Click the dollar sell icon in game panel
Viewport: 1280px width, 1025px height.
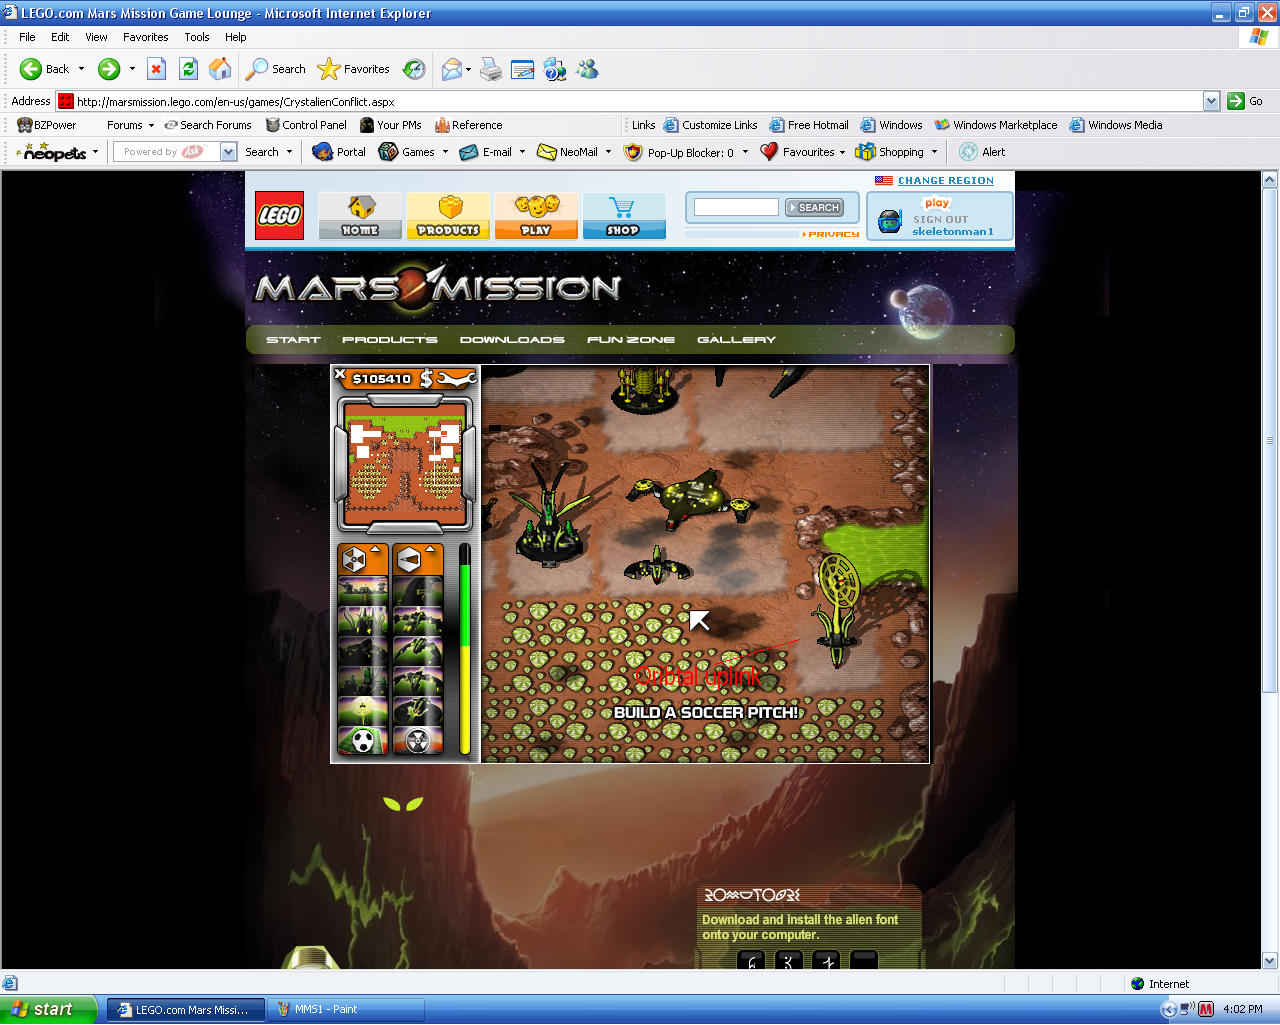click(x=427, y=378)
